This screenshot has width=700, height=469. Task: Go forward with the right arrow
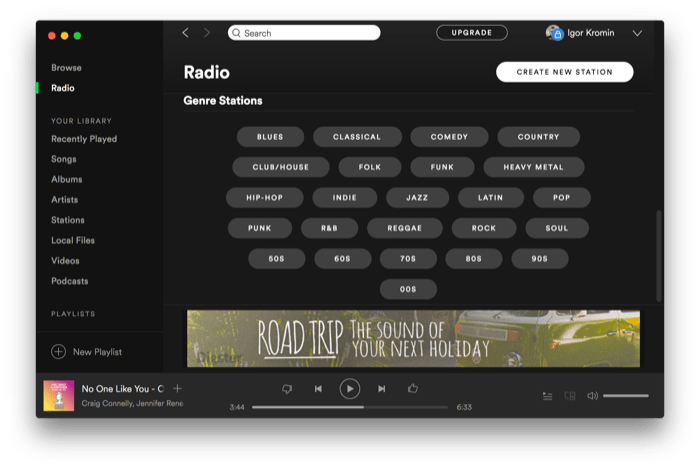(x=207, y=33)
